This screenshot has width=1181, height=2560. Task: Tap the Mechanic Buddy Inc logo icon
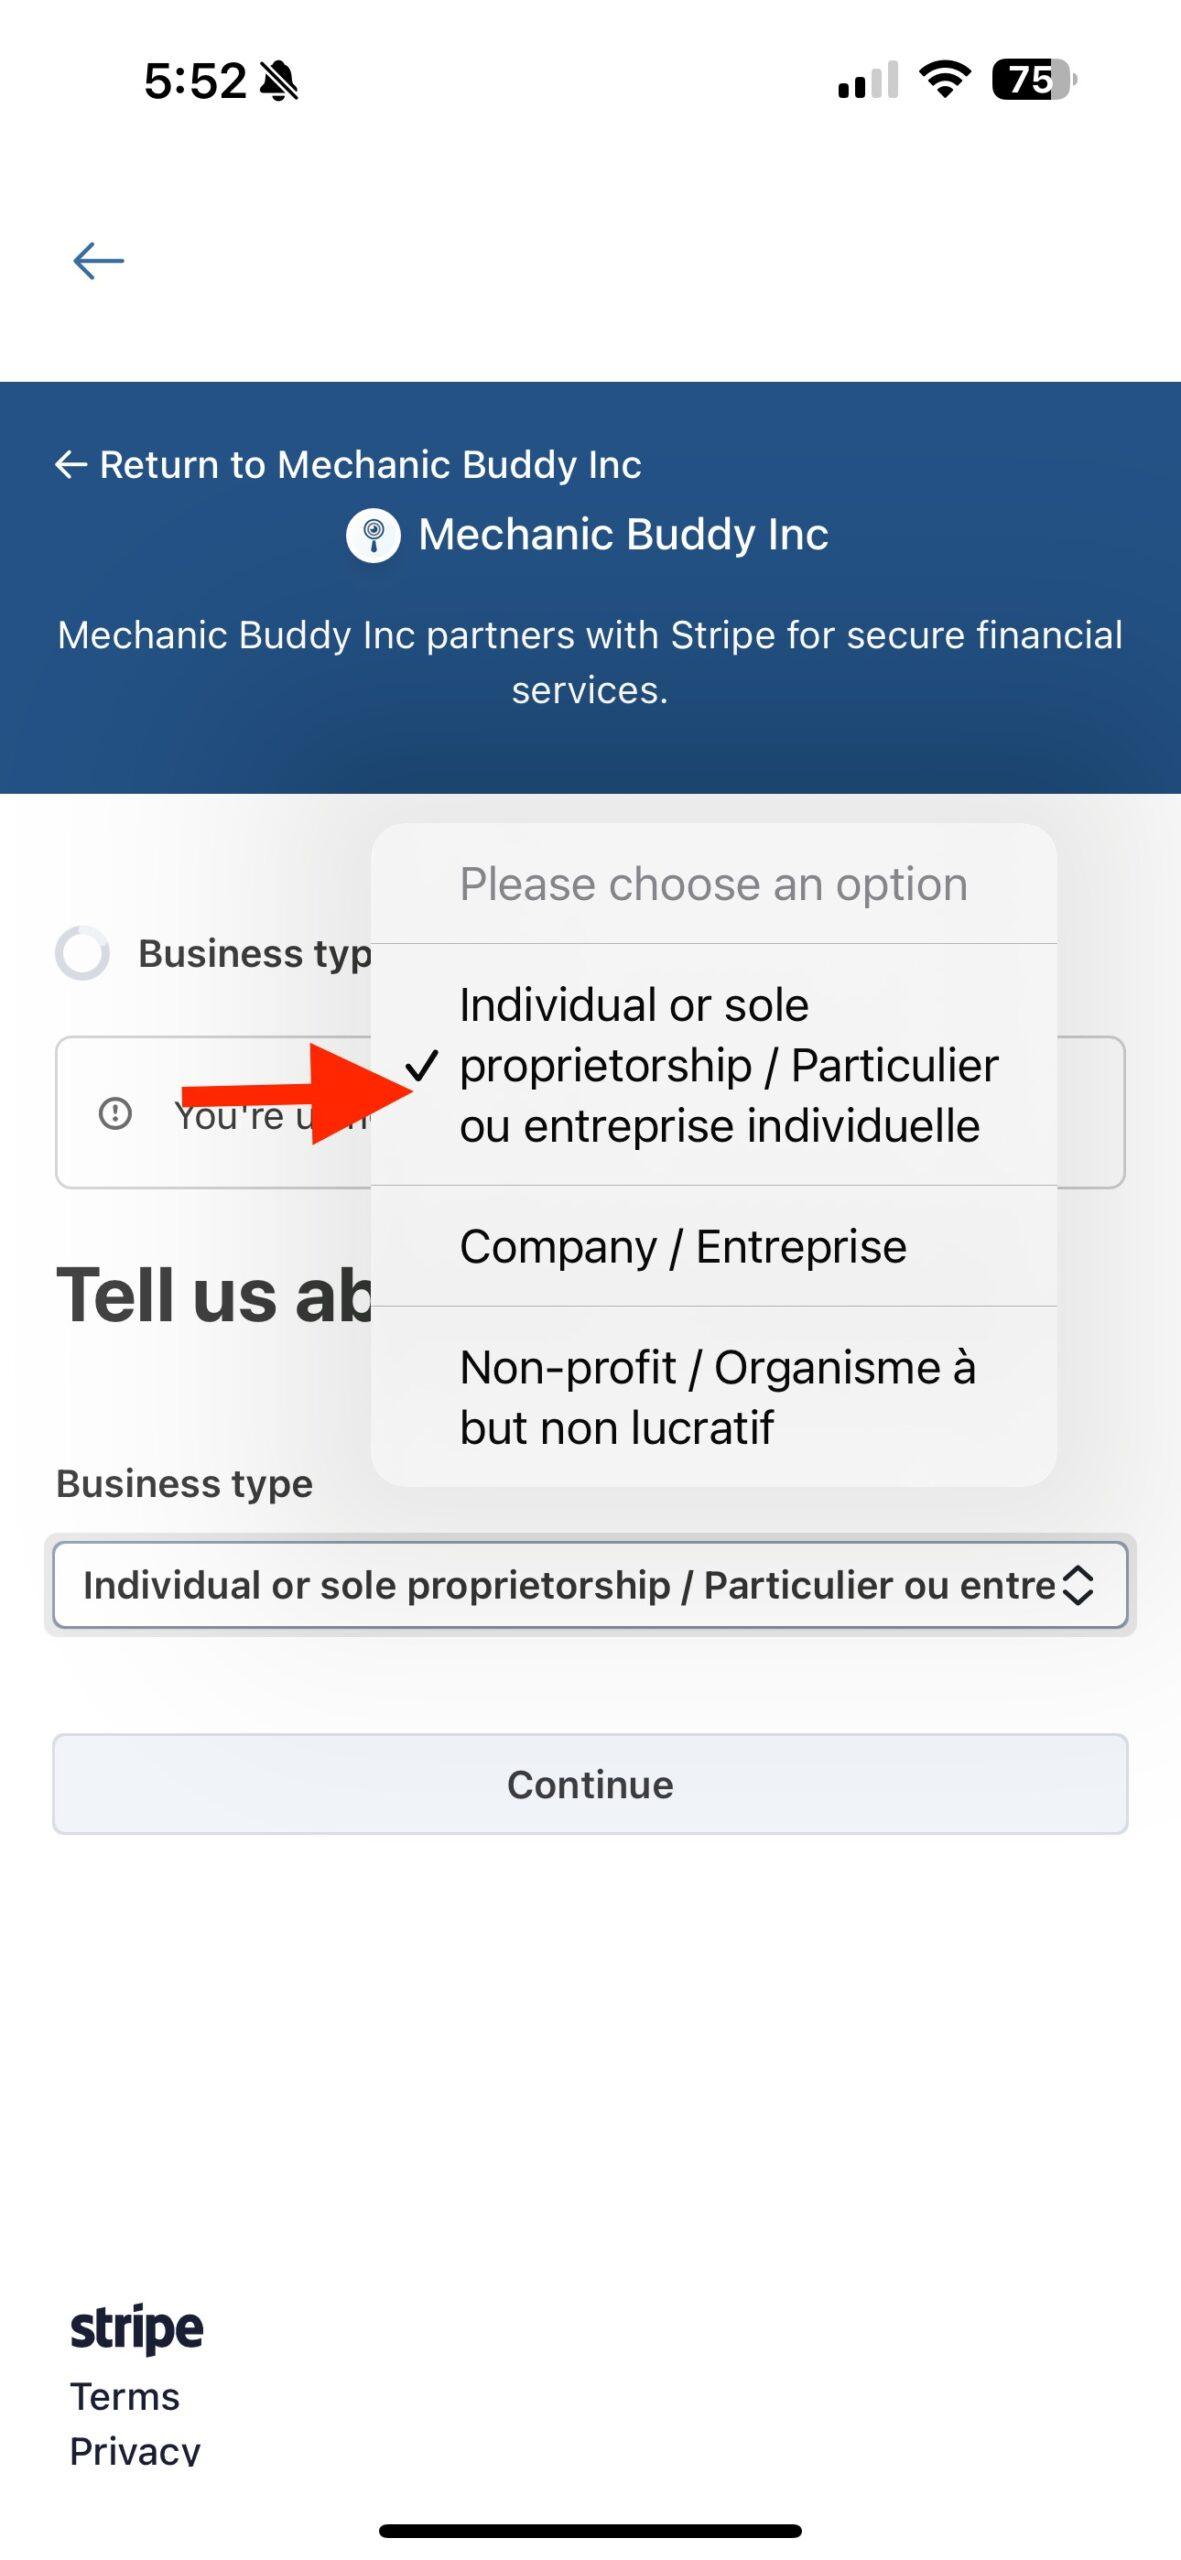tap(373, 535)
